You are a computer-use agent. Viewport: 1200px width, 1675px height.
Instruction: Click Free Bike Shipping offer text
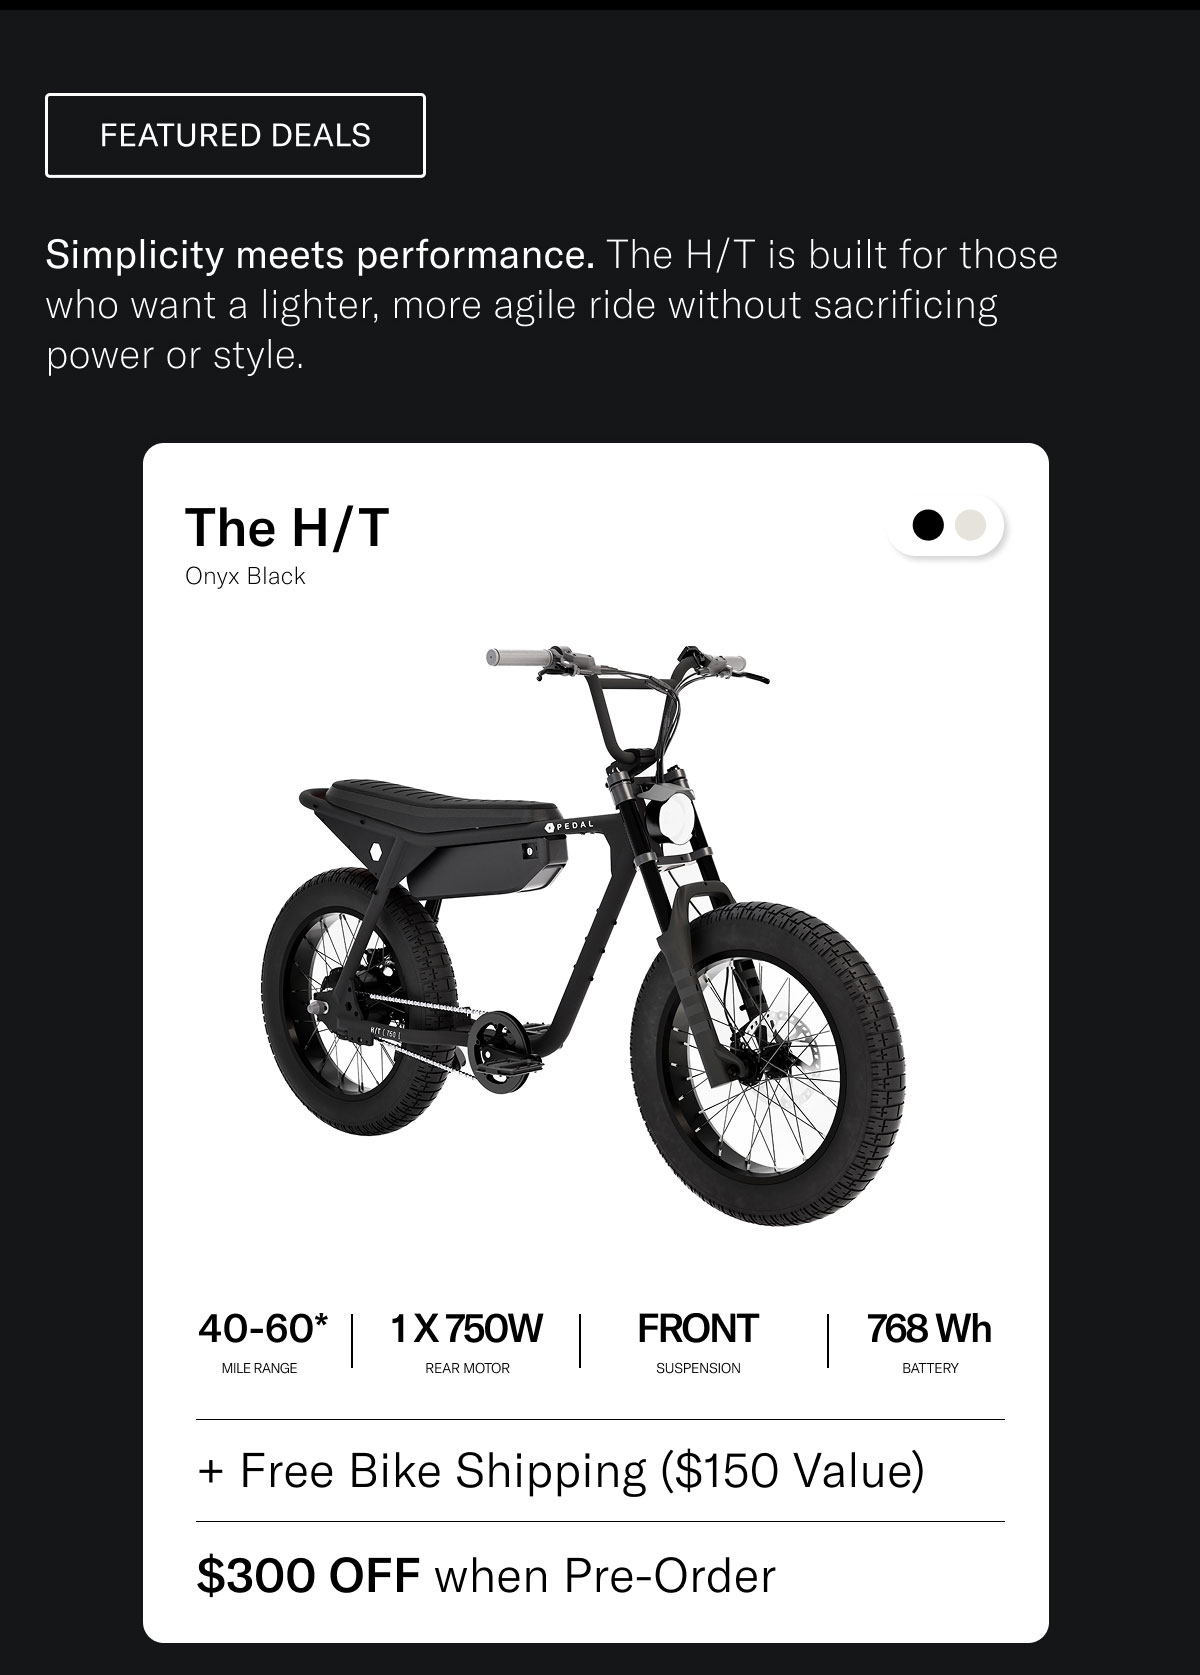coord(560,1471)
